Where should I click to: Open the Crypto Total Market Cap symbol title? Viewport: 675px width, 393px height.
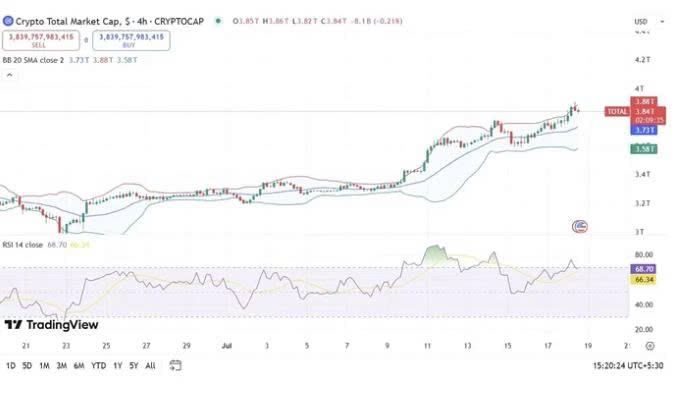click(x=110, y=21)
